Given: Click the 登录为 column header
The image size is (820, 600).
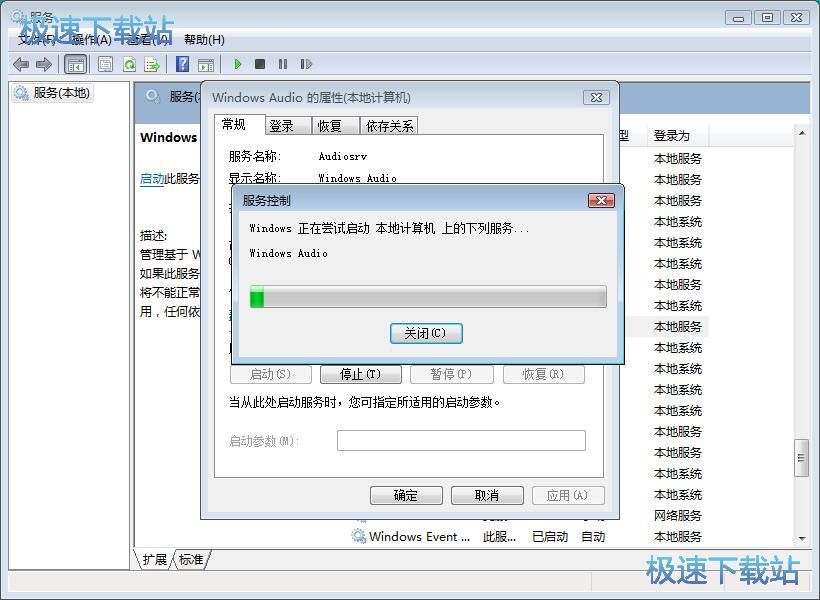Looking at the screenshot, I should [677, 136].
